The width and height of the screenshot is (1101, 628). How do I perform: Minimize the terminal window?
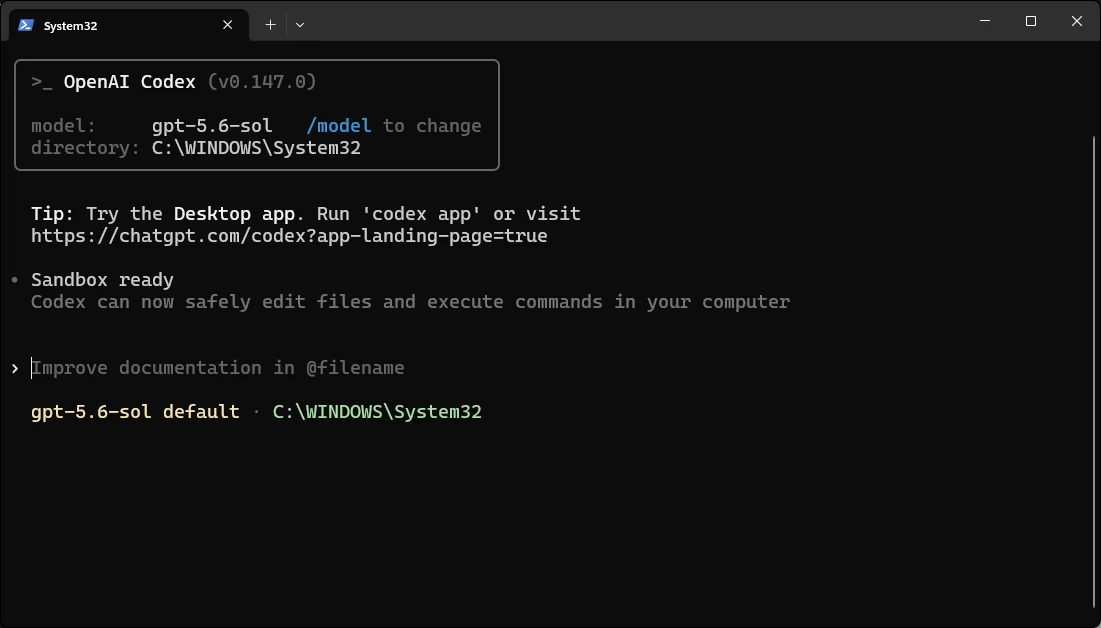click(x=985, y=21)
